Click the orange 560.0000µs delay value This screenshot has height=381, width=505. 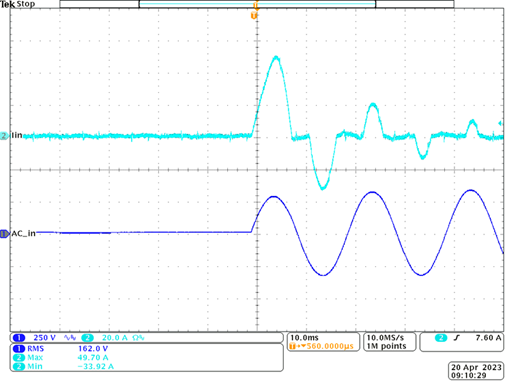pos(330,346)
